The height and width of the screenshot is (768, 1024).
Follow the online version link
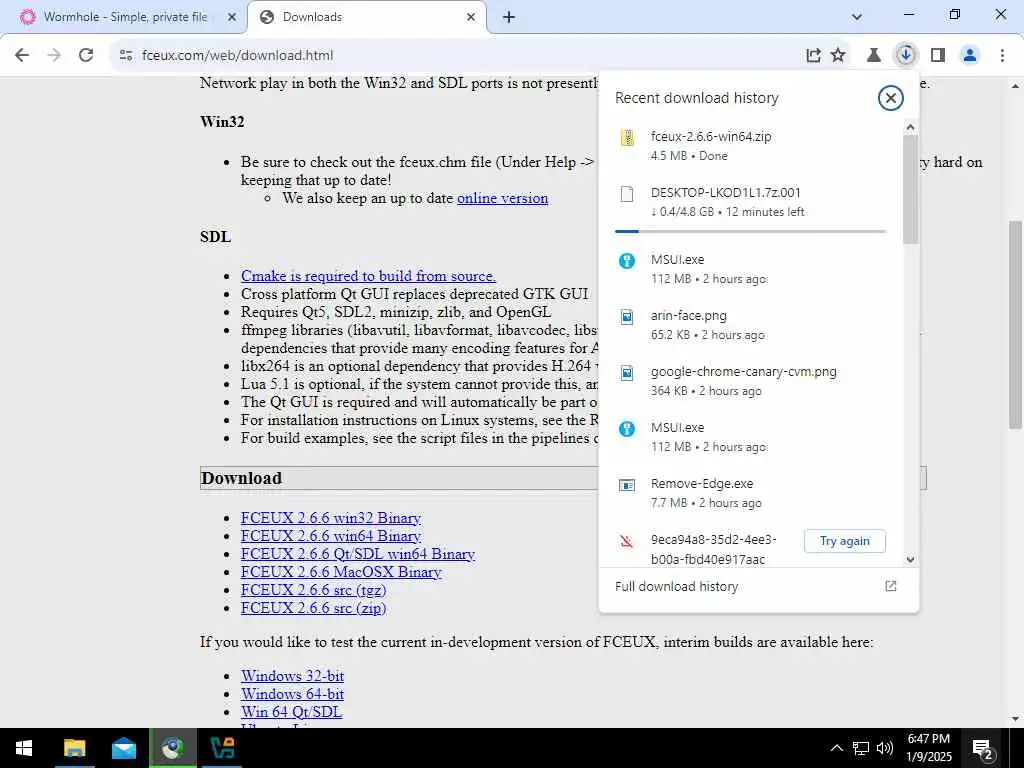point(502,198)
